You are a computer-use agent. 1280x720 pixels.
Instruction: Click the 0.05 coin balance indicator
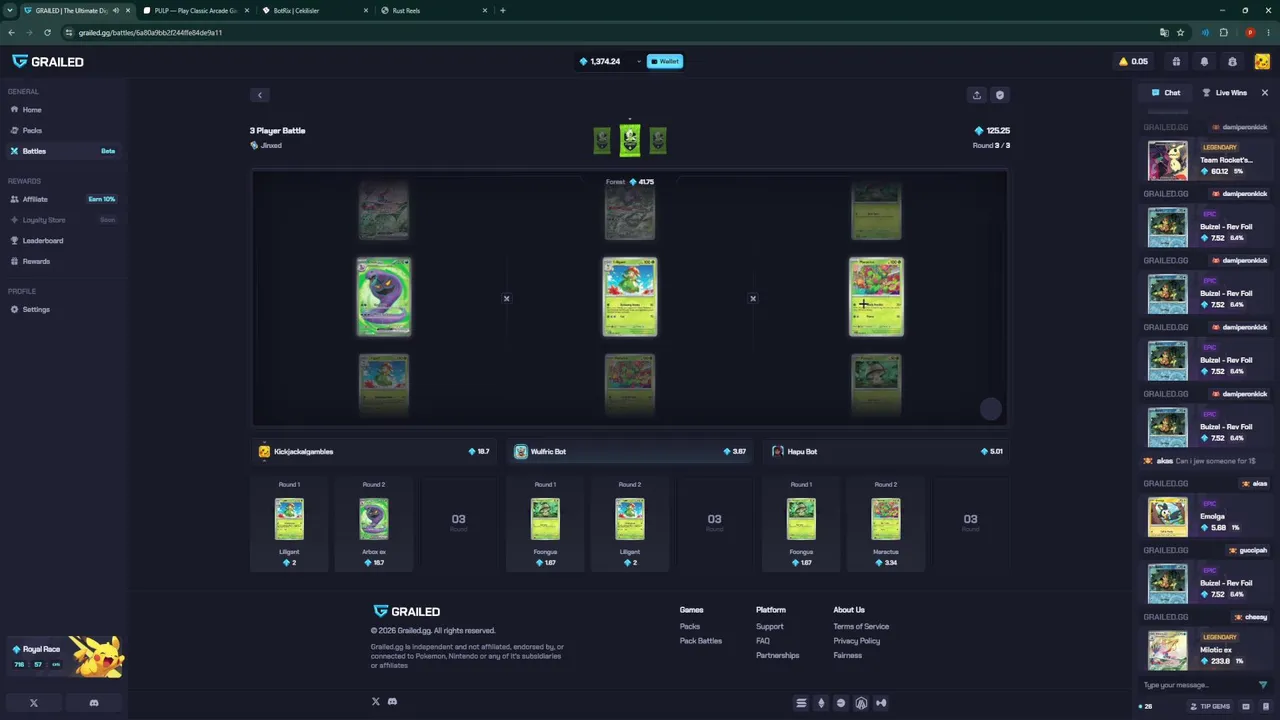coord(1133,62)
